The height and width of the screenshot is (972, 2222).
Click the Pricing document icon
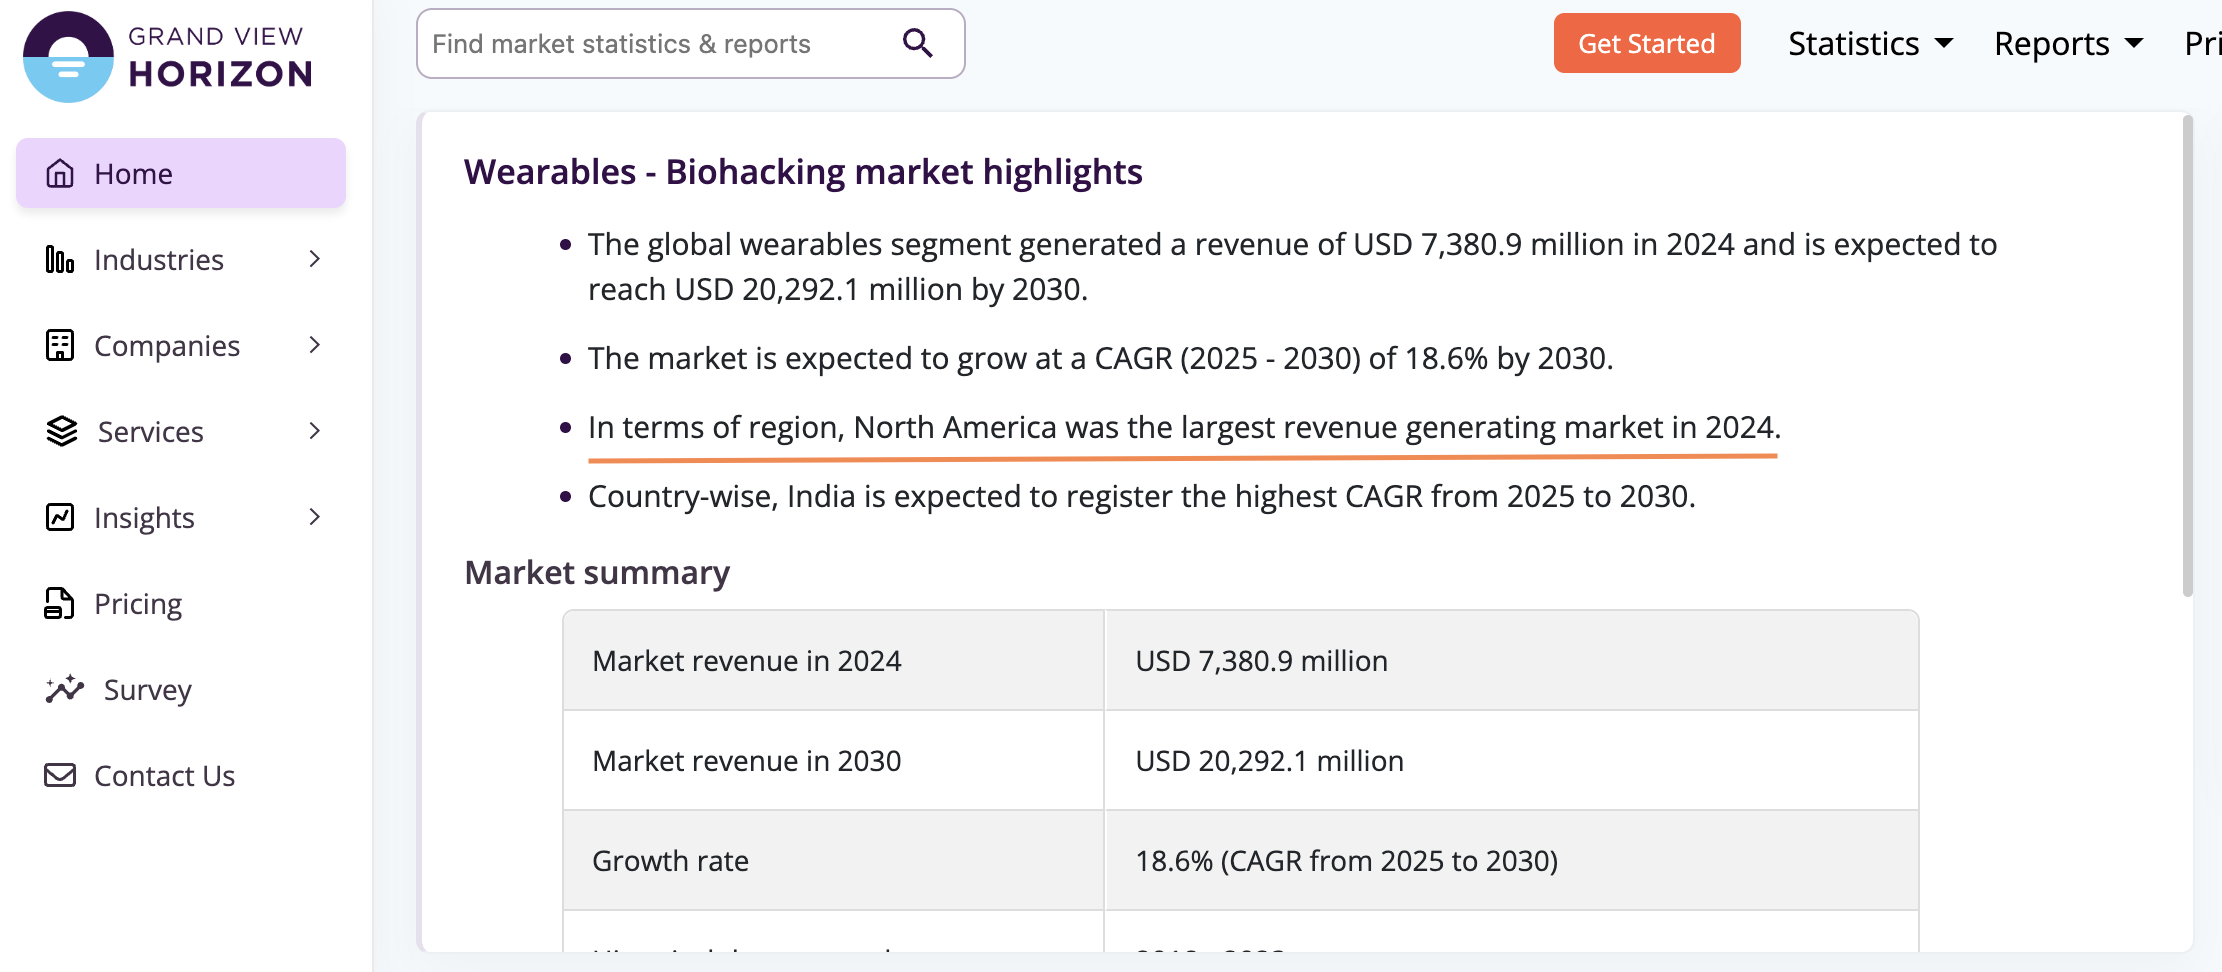click(60, 603)
